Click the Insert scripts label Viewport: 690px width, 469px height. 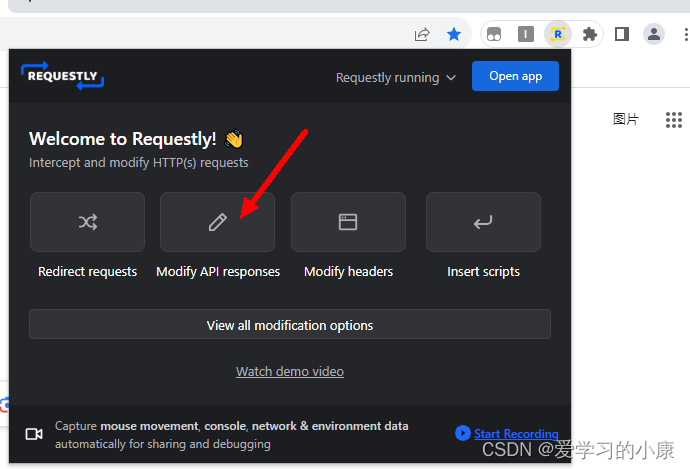(483, 271)
